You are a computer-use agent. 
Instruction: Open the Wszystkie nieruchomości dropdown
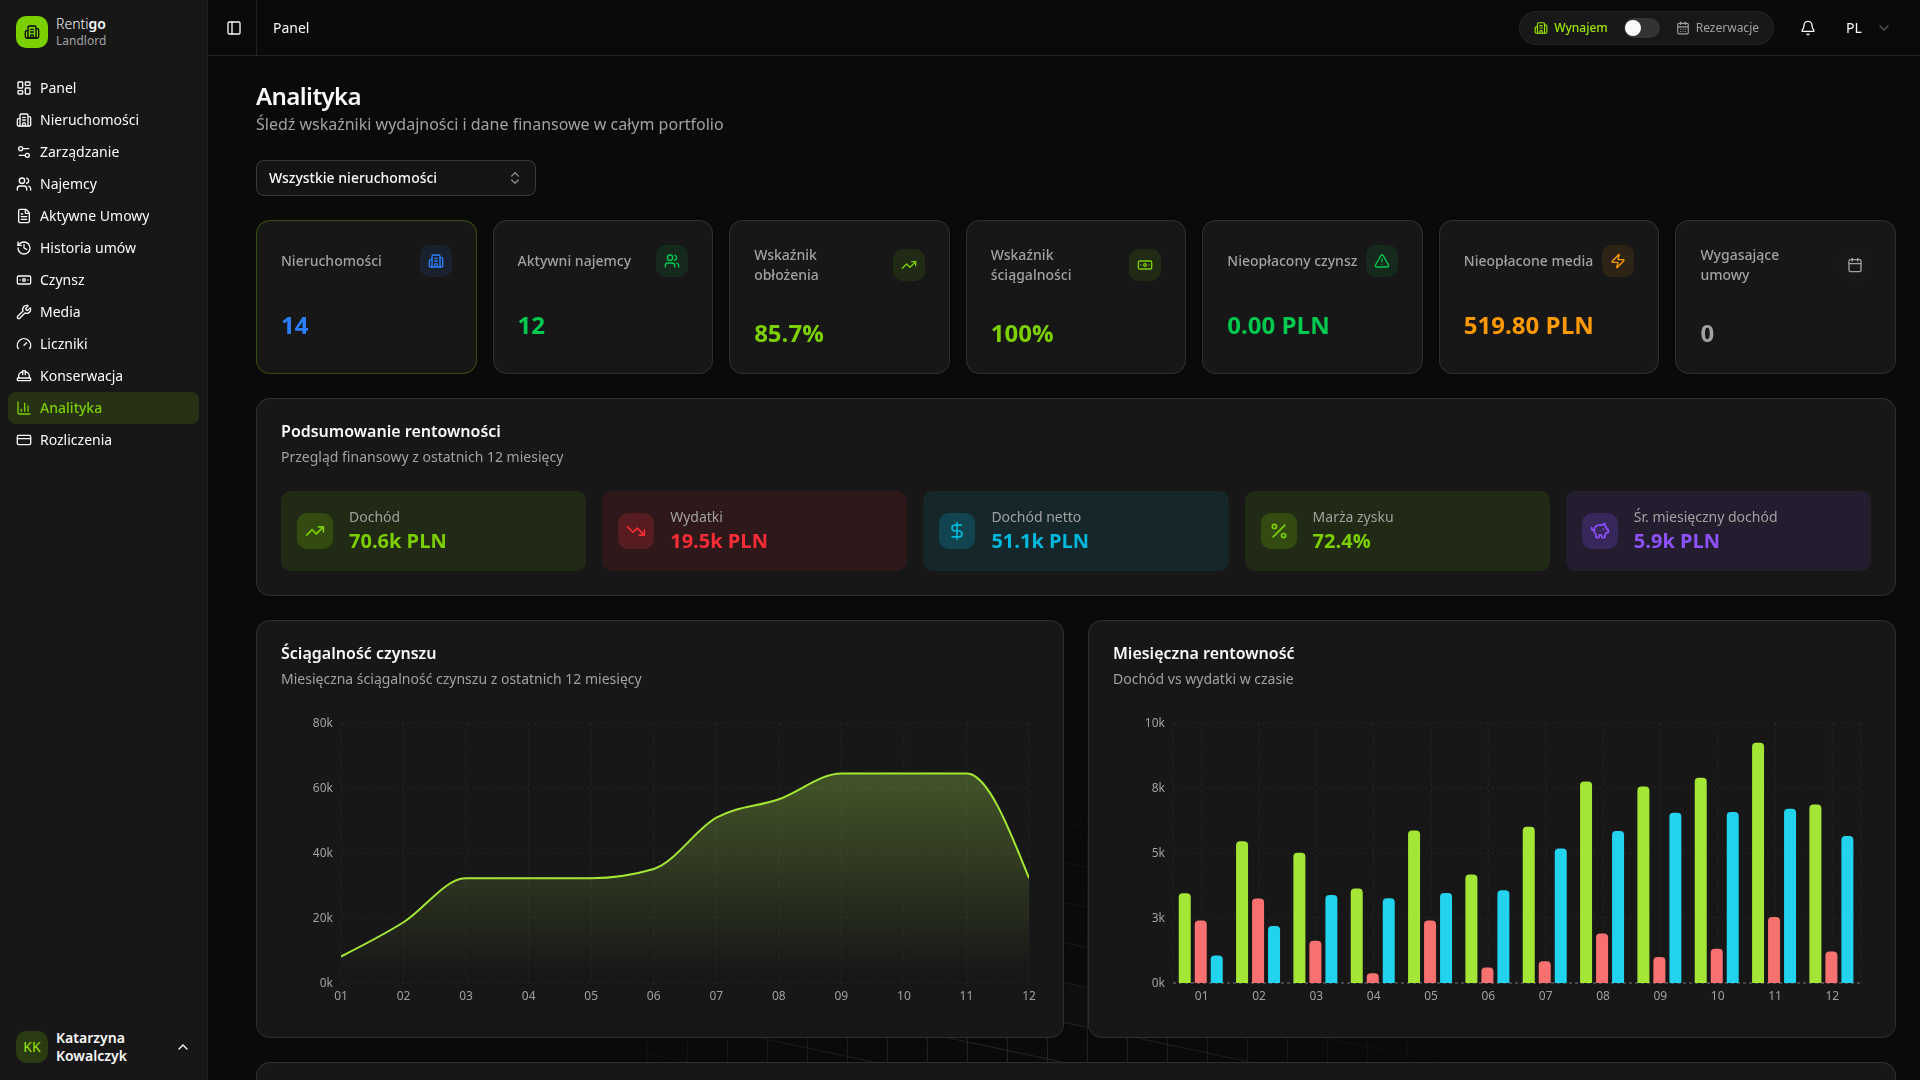[x=396, y=178]
